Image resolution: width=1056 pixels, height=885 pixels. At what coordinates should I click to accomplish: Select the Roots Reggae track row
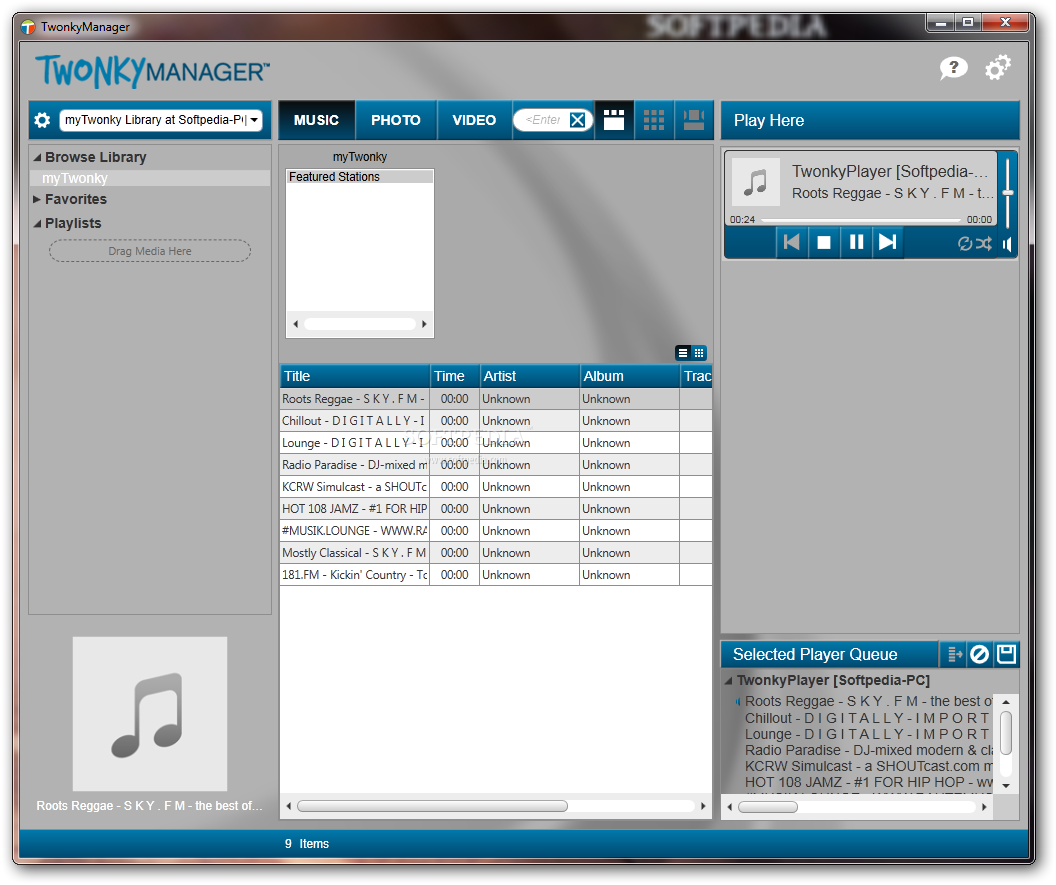[x=496, y=399]
